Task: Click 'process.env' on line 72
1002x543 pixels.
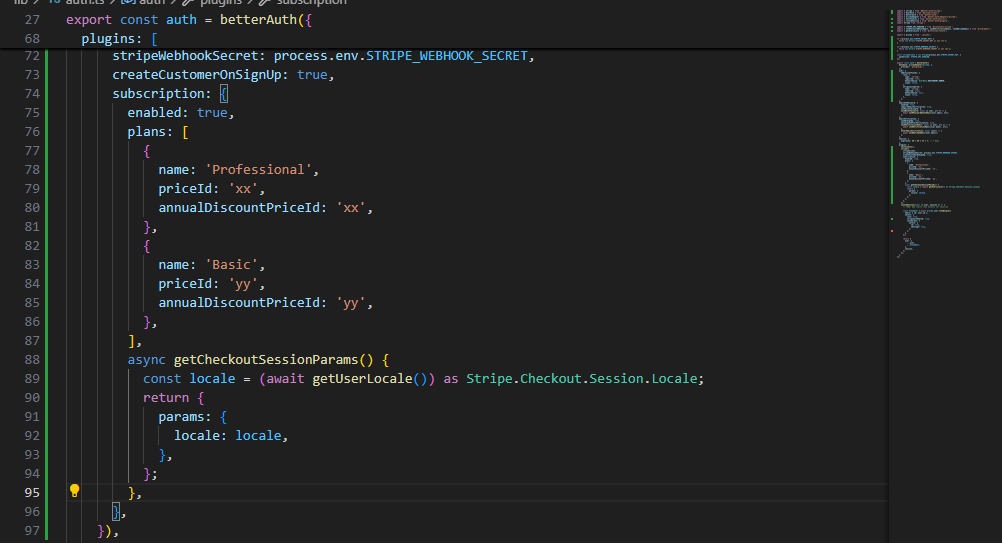Action: coord(316,56)
